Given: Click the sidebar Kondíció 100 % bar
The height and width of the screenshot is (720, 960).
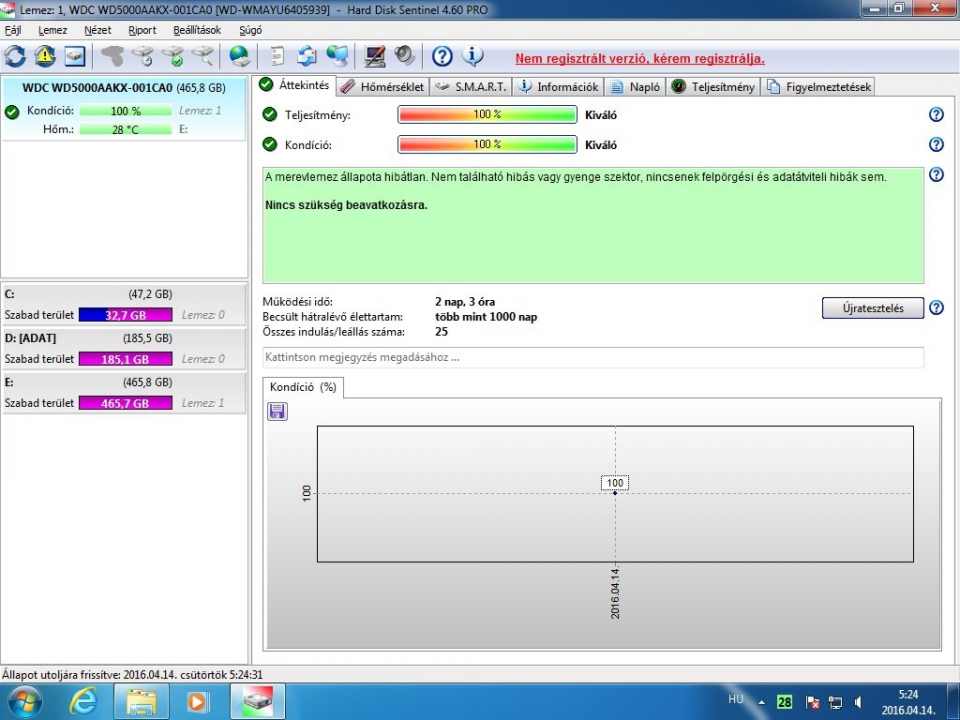Looking at the screenshot, I should coord(126,111).
